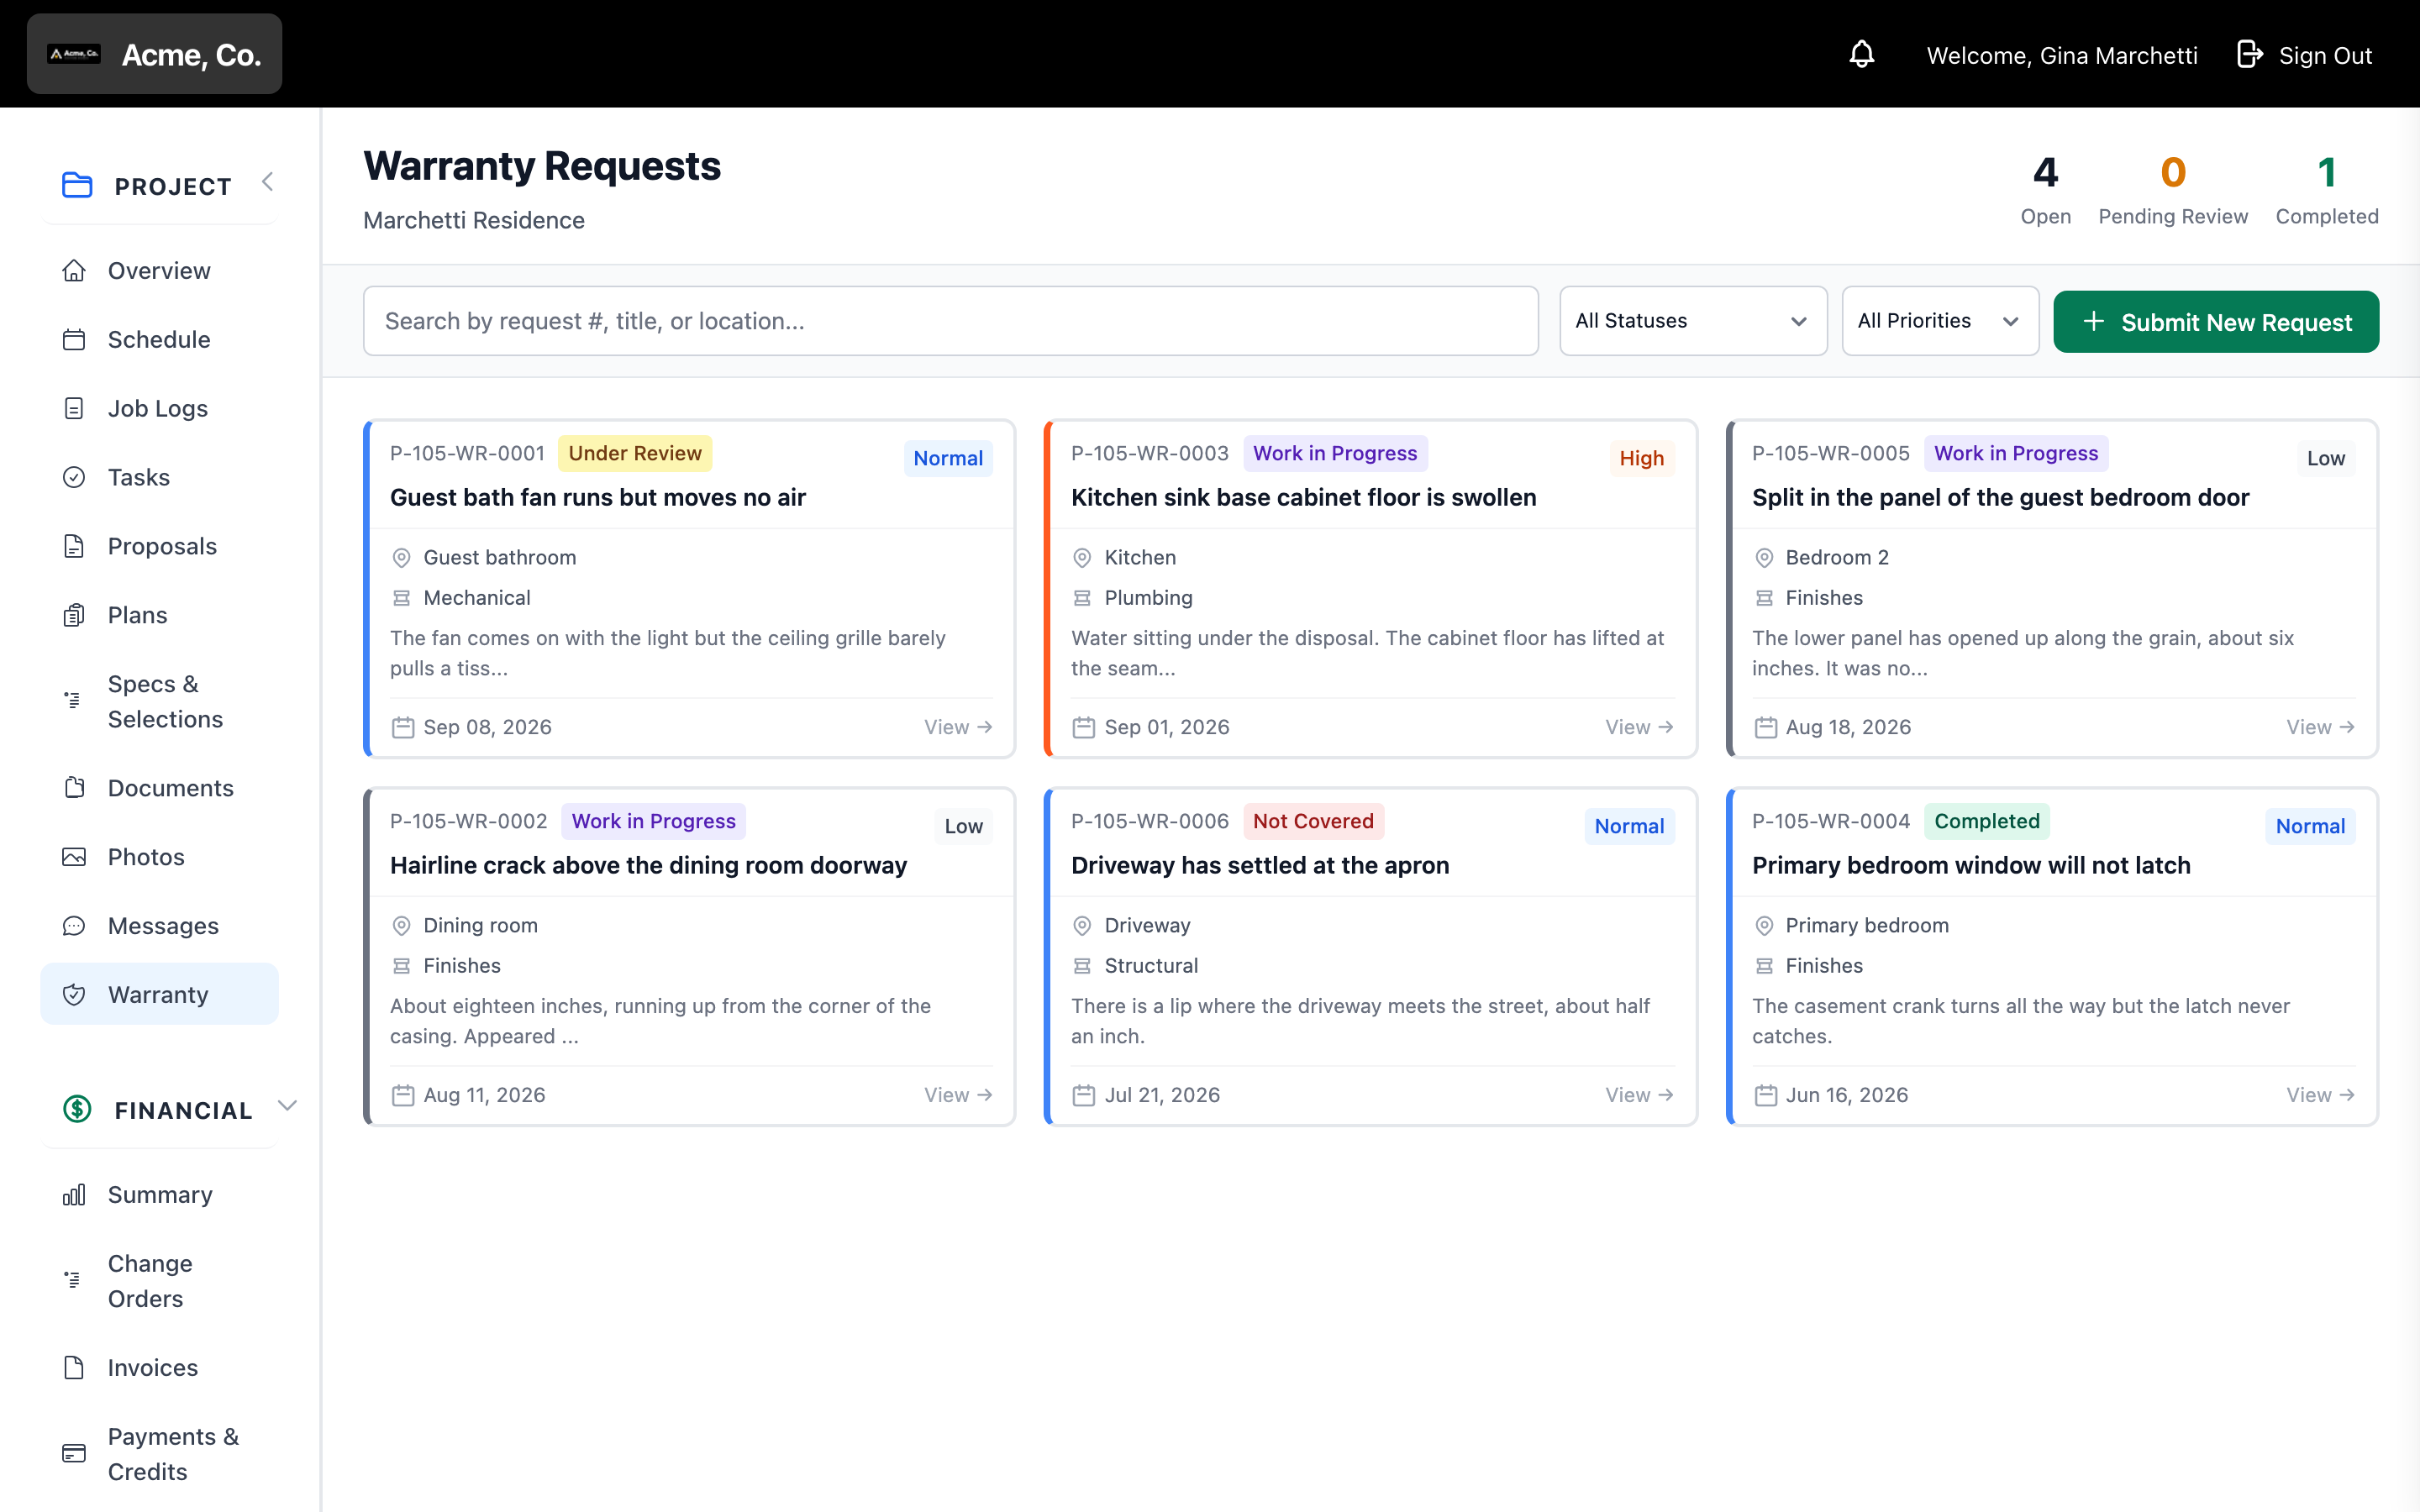The height and width of the screenshot is (1512, 2420).
Task: Click request number P-105-WR-0005
Action: click(x=1830, y=454)
